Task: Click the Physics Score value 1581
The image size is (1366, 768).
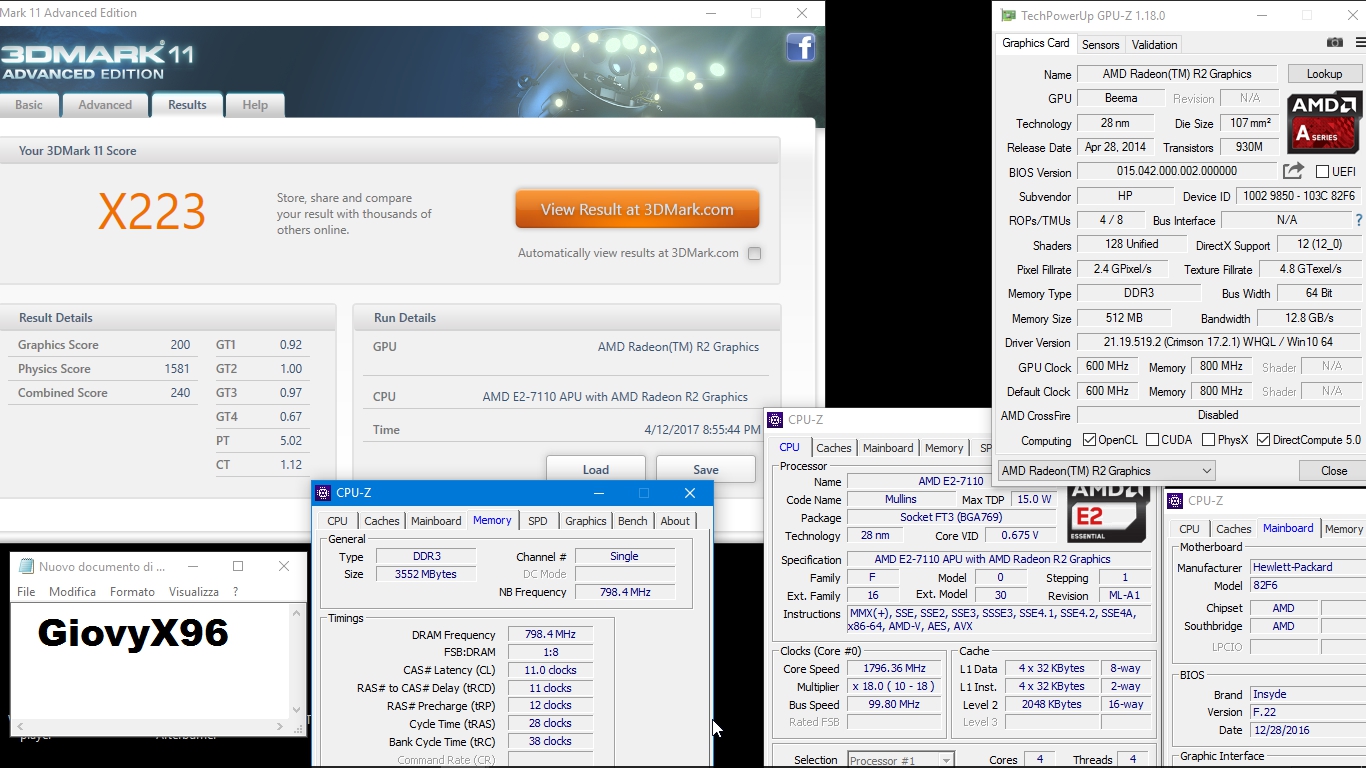Action: click(x=177, y=368)
